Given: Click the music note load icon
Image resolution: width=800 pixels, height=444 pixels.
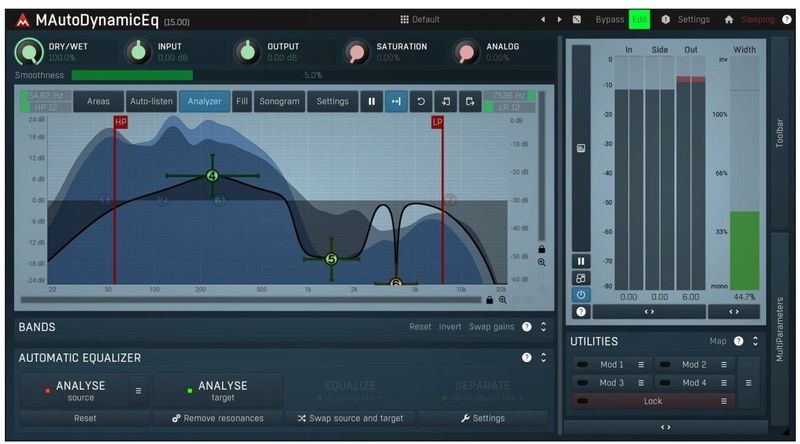Looking at the screenshot, I should (x=445, y=102).
